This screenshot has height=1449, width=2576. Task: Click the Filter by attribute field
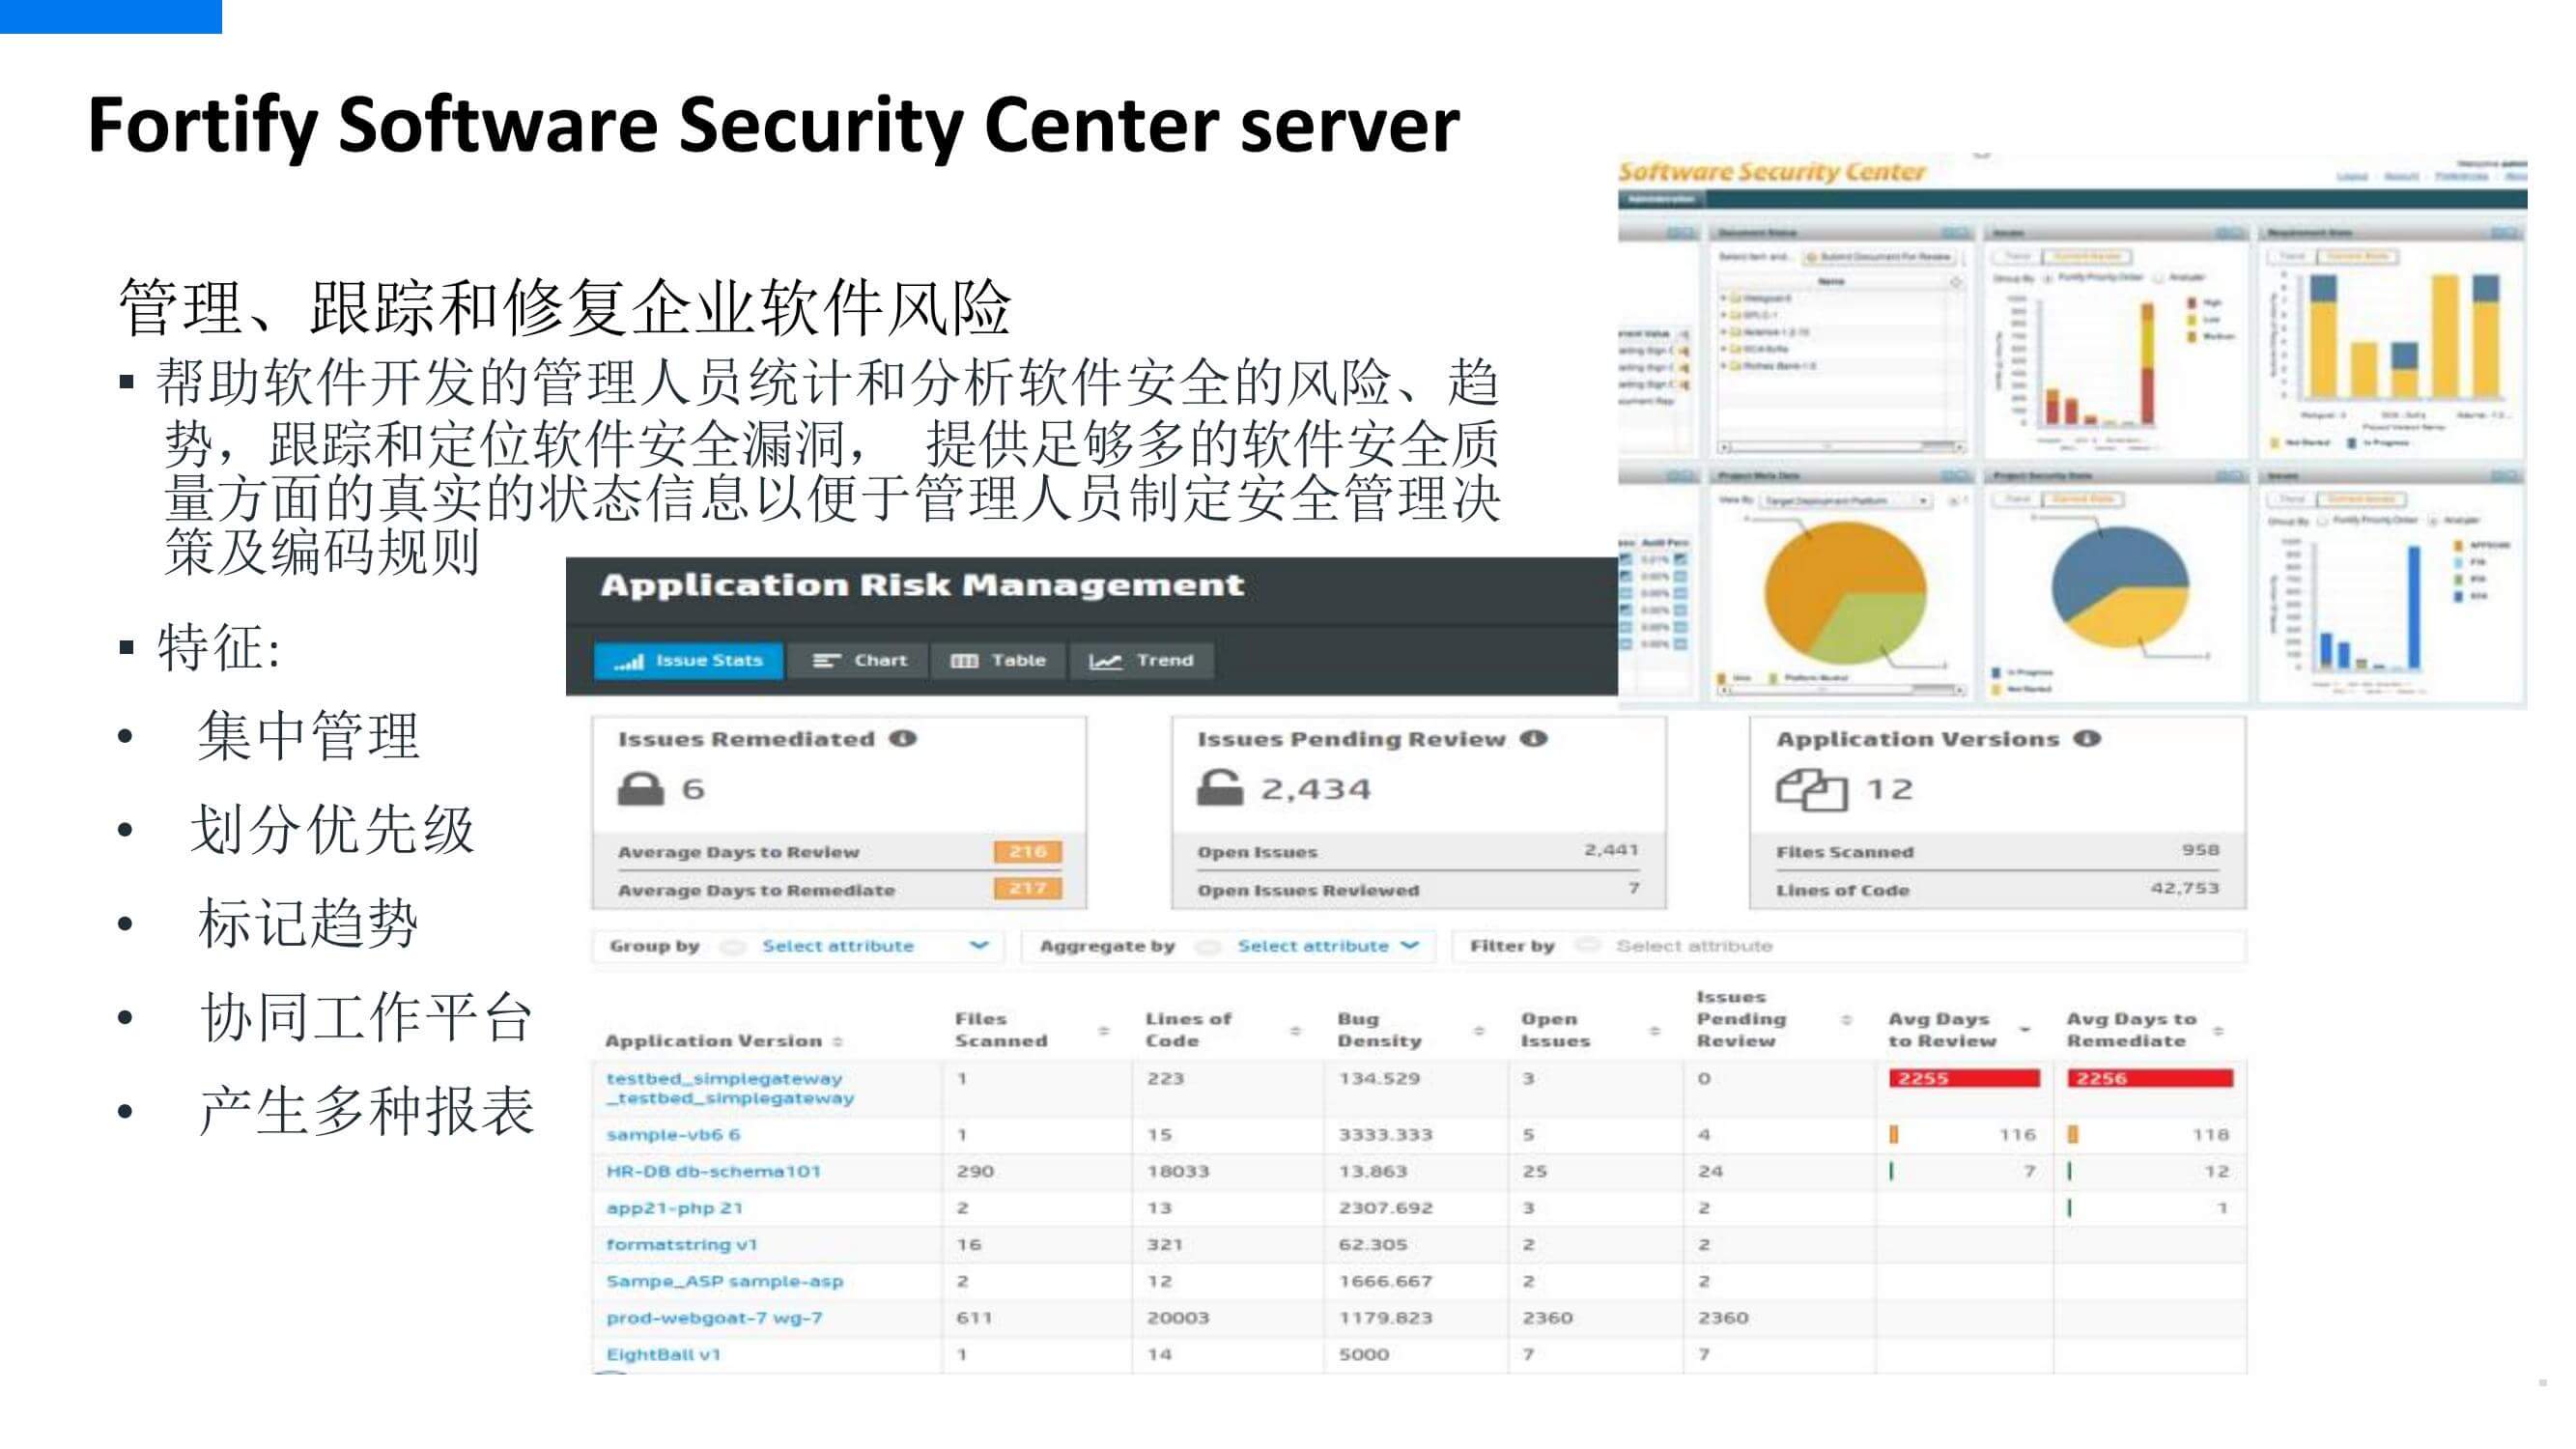click(1927, 945)
